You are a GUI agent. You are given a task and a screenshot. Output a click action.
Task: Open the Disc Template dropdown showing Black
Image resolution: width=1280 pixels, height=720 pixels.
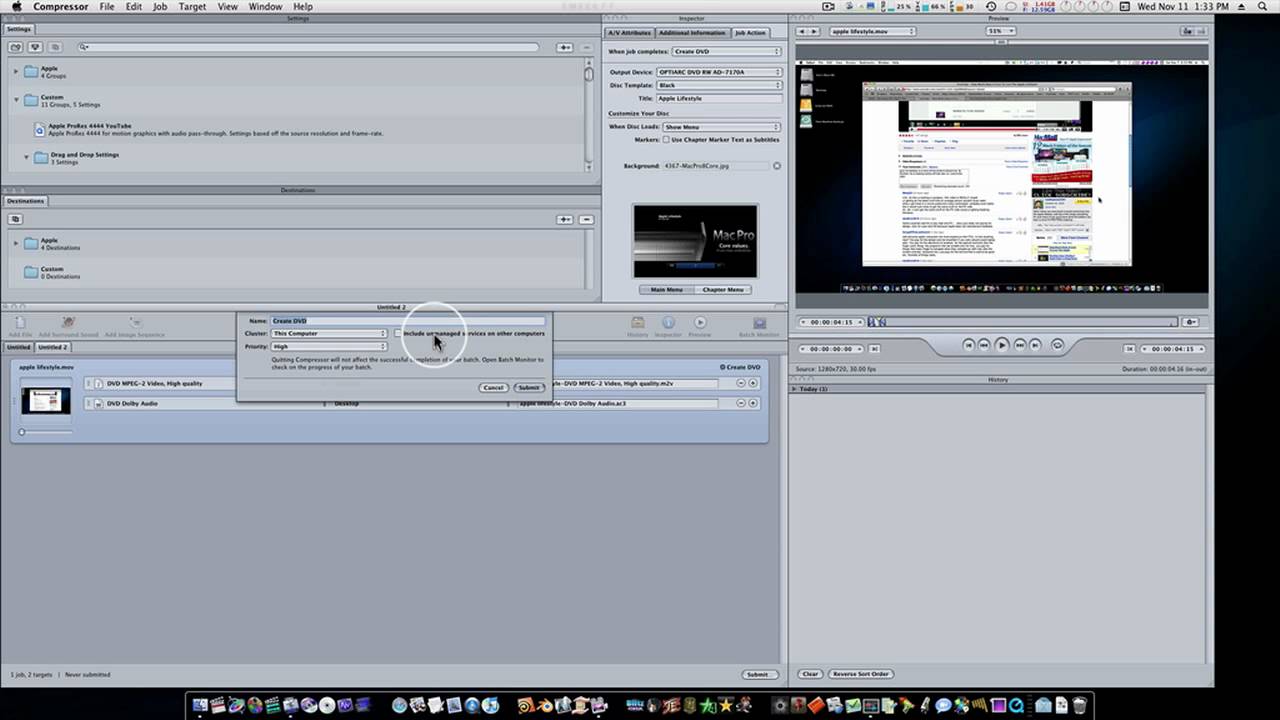(x=719, y=85)
